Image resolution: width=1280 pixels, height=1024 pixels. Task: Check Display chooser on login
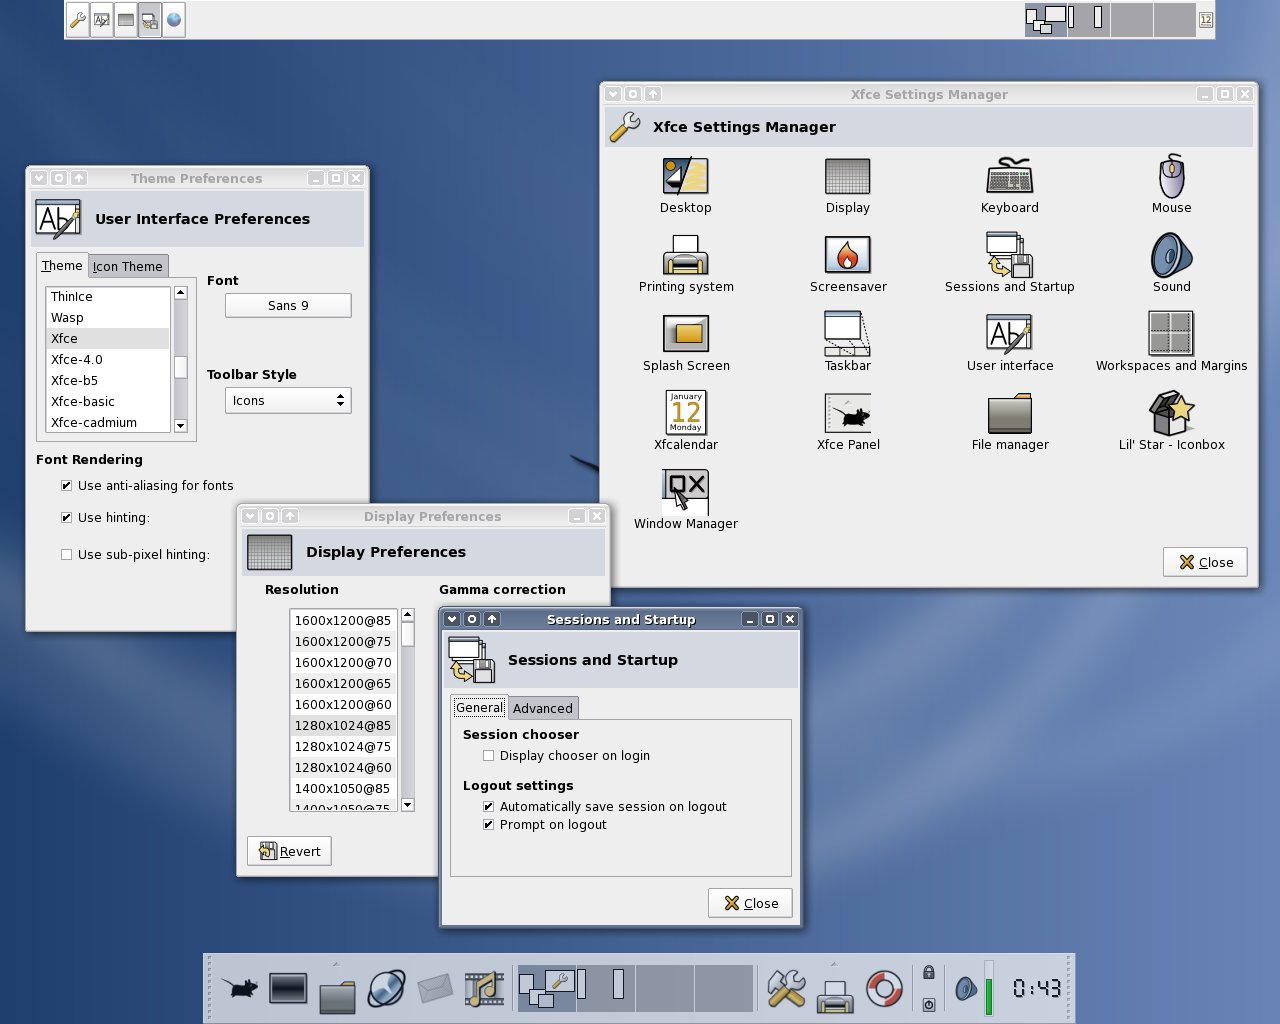(x=488, y=756)
